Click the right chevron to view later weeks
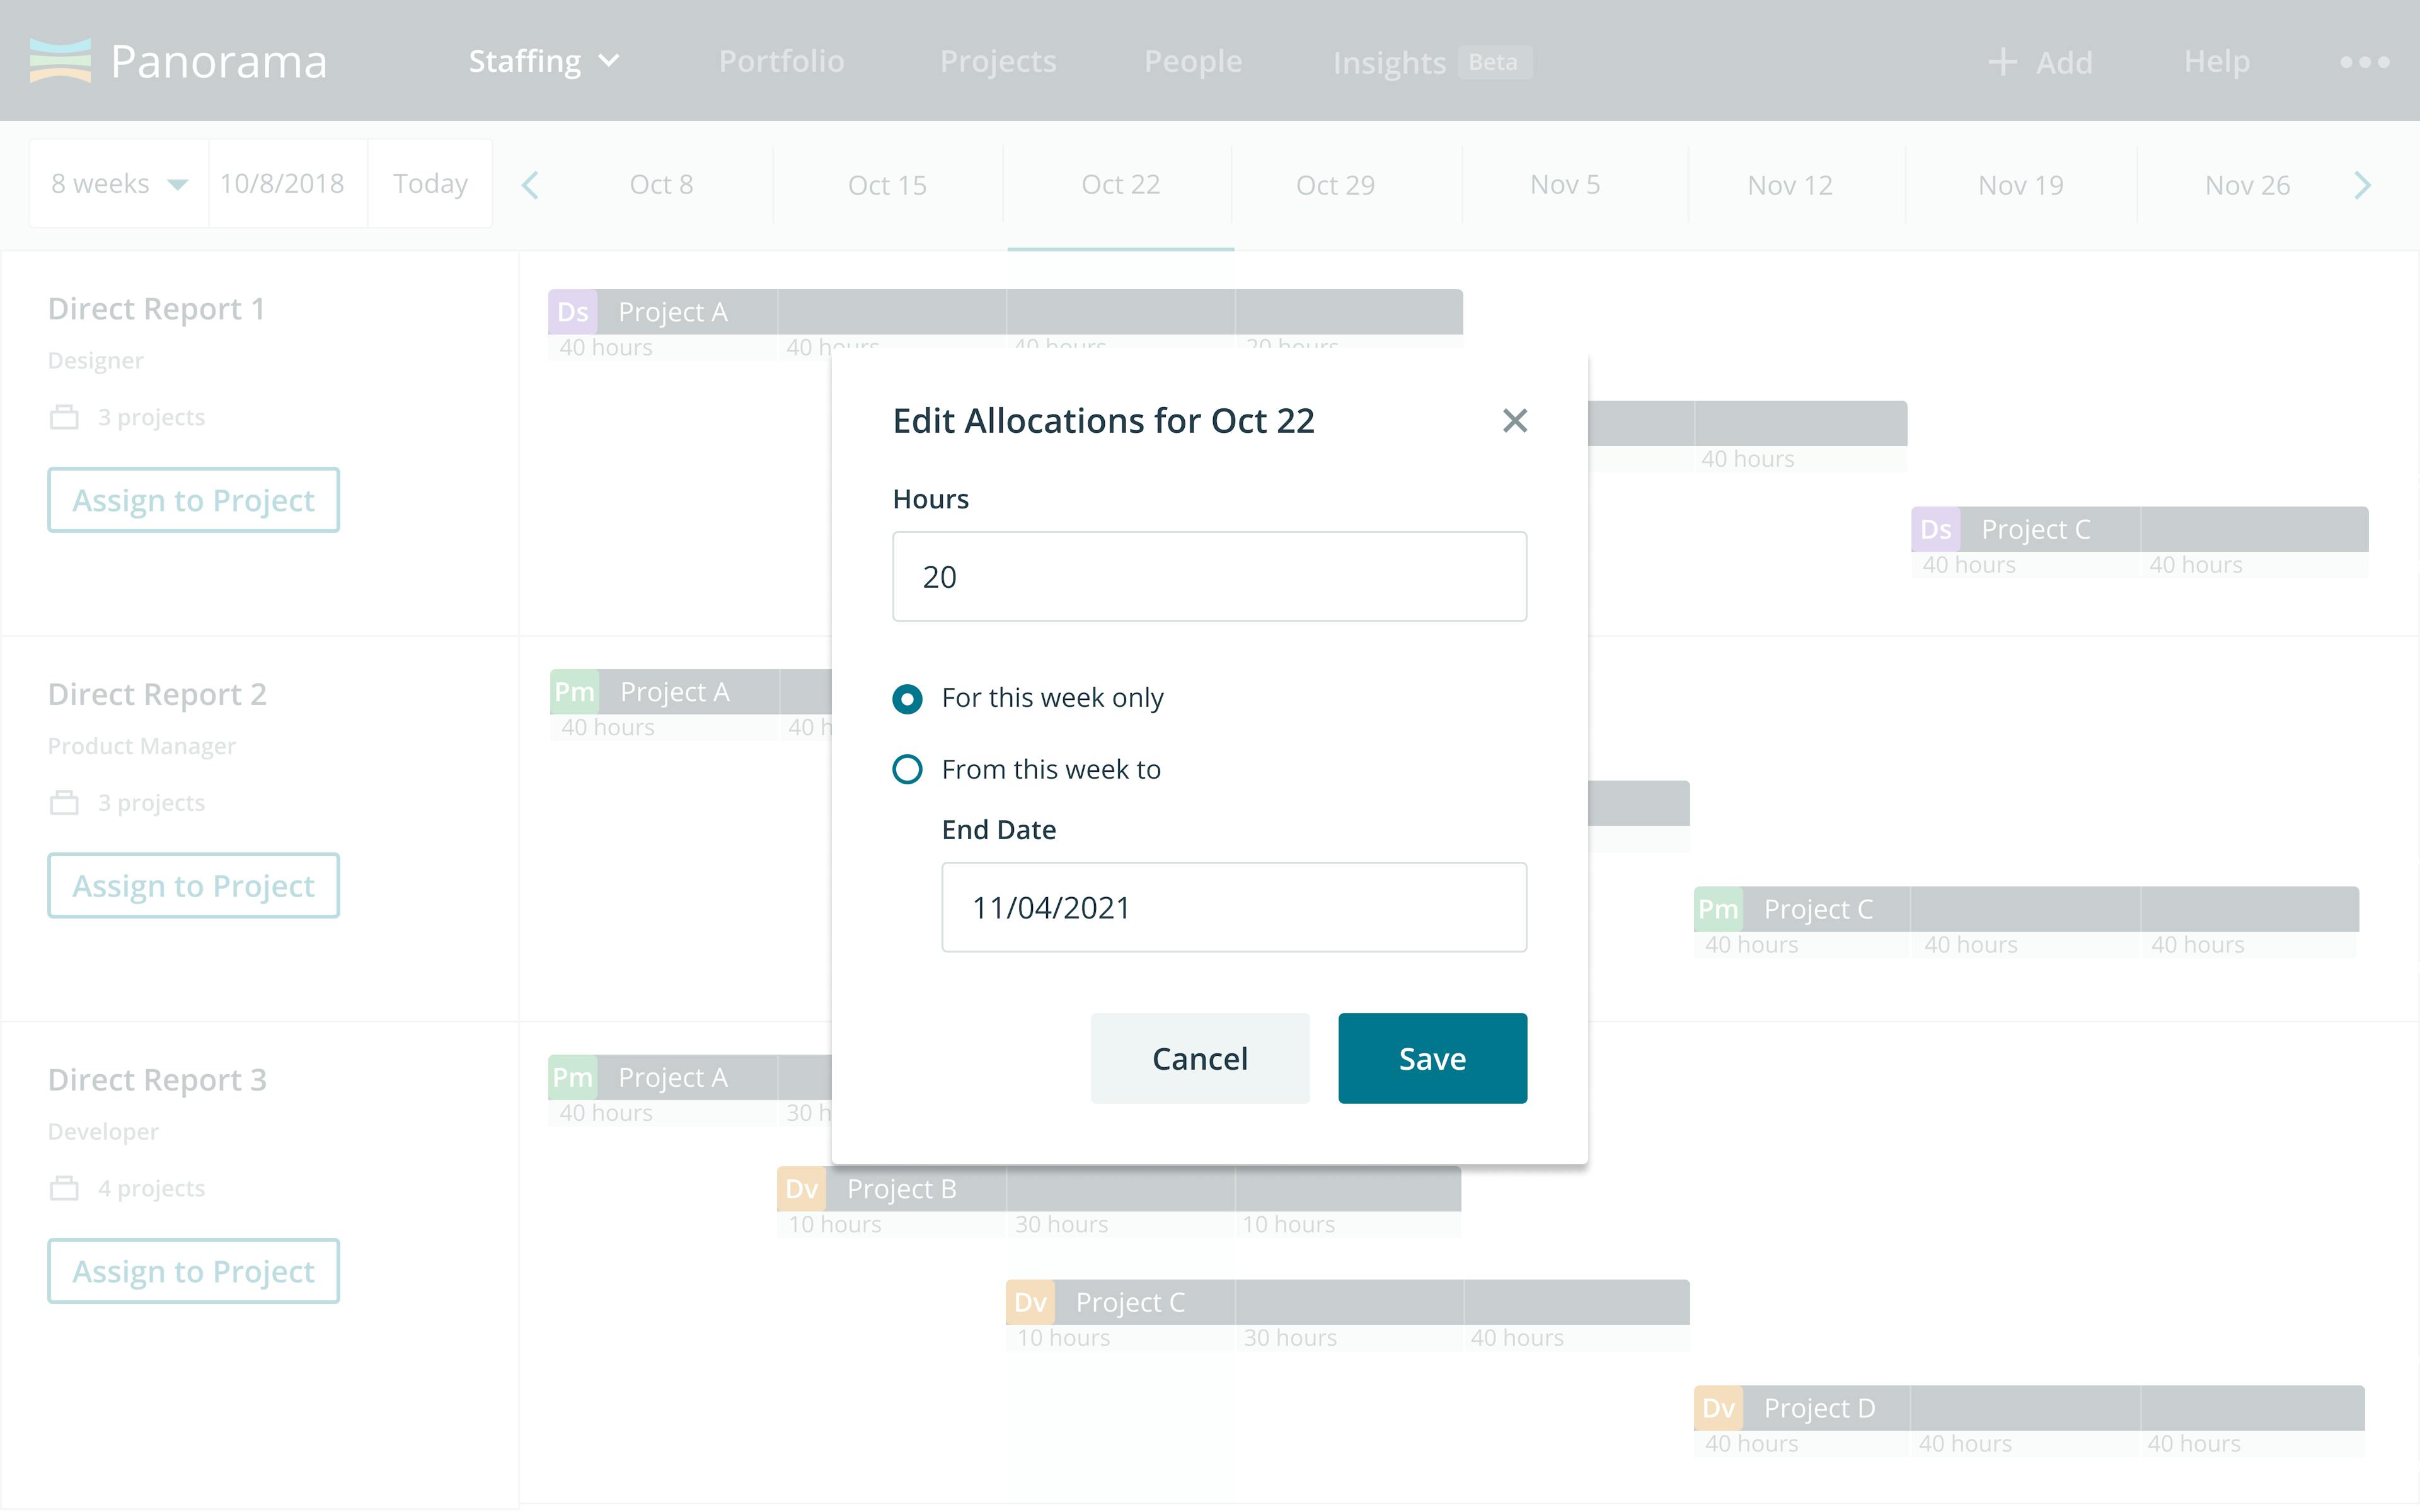The height and width of the screenshot is (1512, 2420). (2364, 184)
